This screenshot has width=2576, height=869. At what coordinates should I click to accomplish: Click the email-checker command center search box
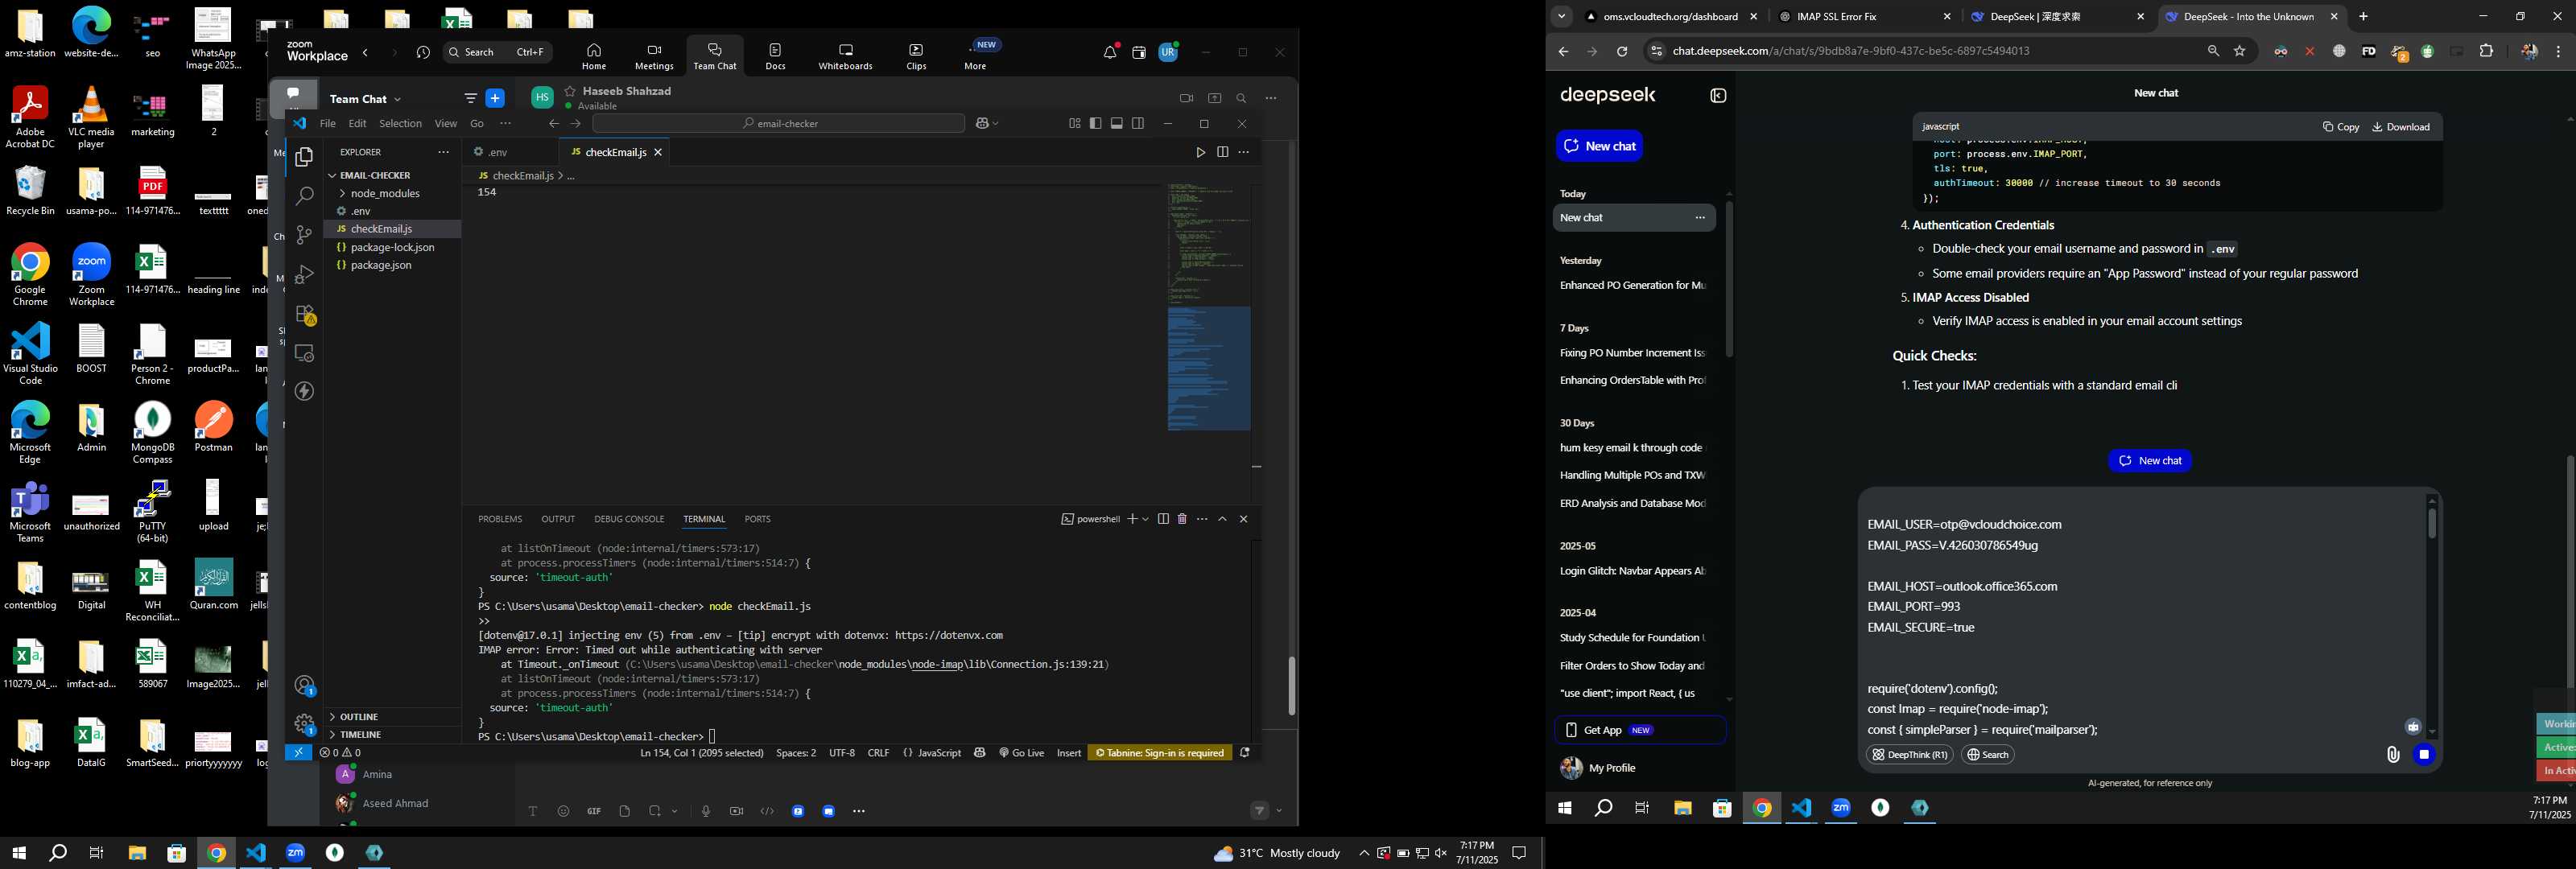(x=778, y=124)
